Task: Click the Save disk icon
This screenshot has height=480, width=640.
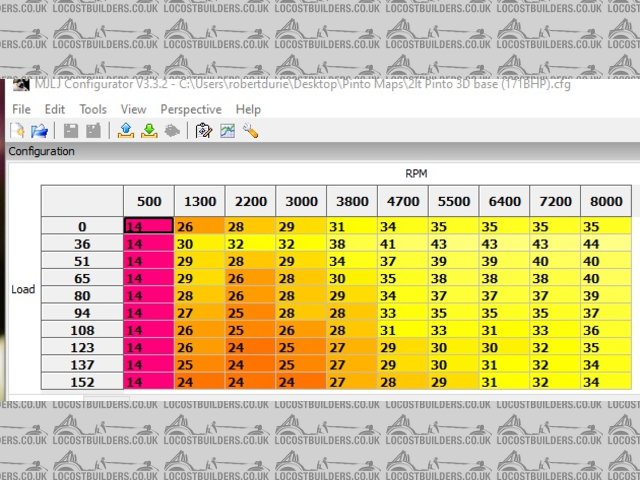Action: point(71,130)
